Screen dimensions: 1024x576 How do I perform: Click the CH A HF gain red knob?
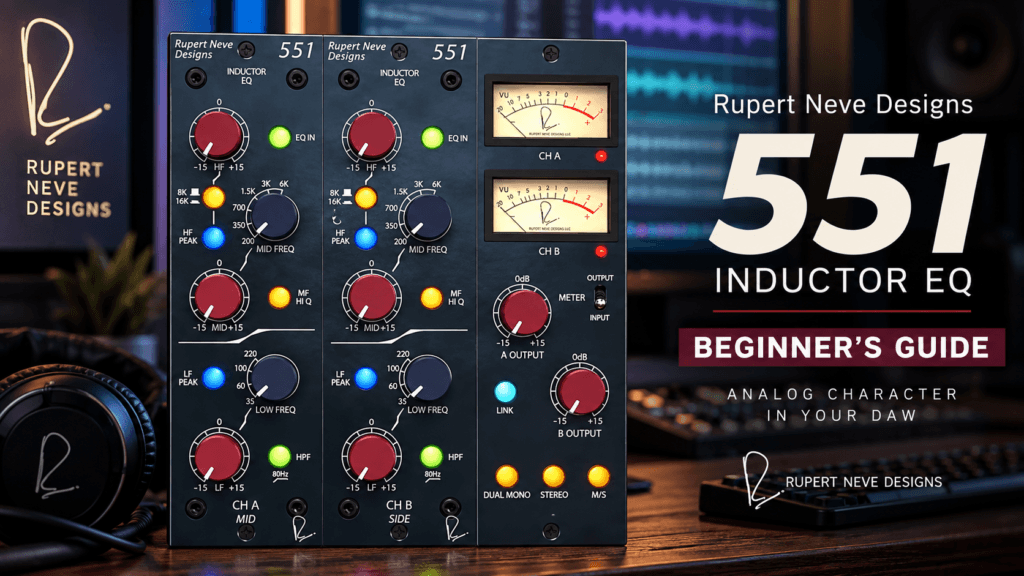[x=218, y=135]
